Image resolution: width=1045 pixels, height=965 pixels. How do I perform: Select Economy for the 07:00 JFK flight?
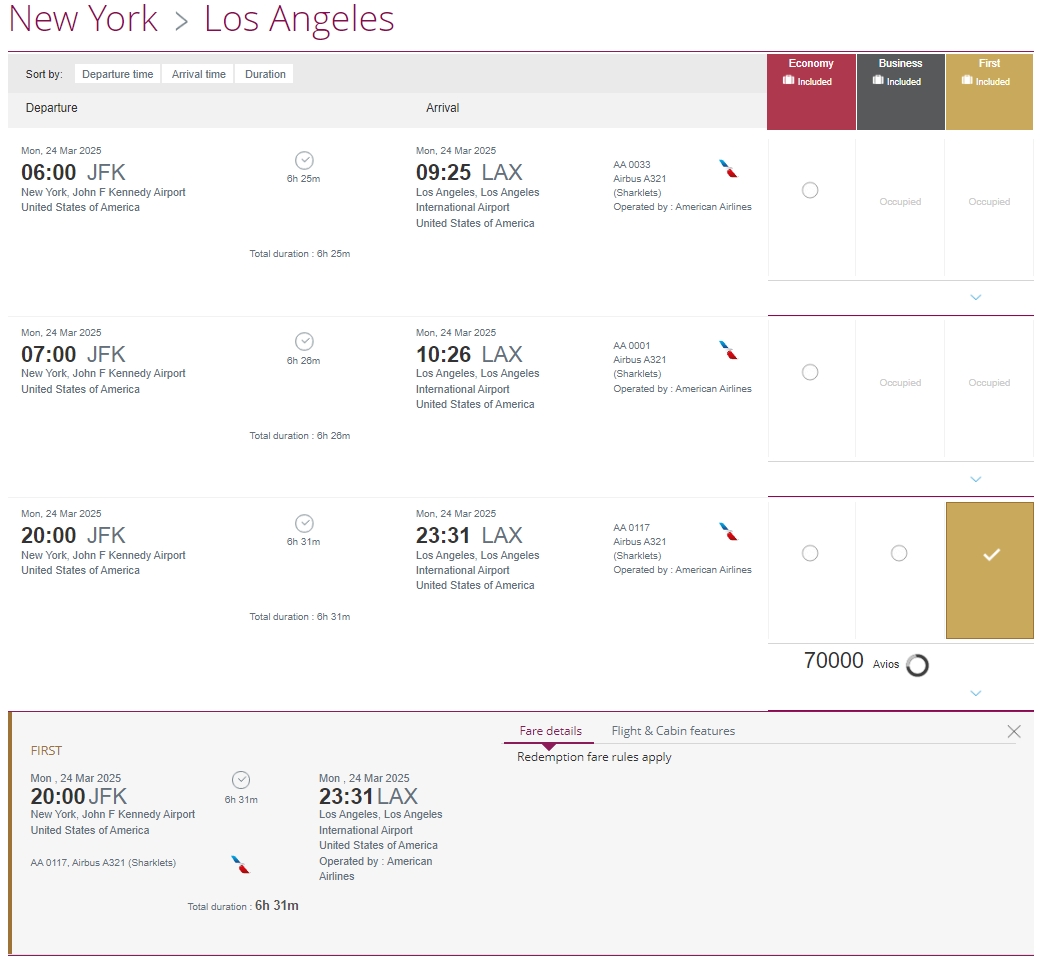(x=810, y=372)
